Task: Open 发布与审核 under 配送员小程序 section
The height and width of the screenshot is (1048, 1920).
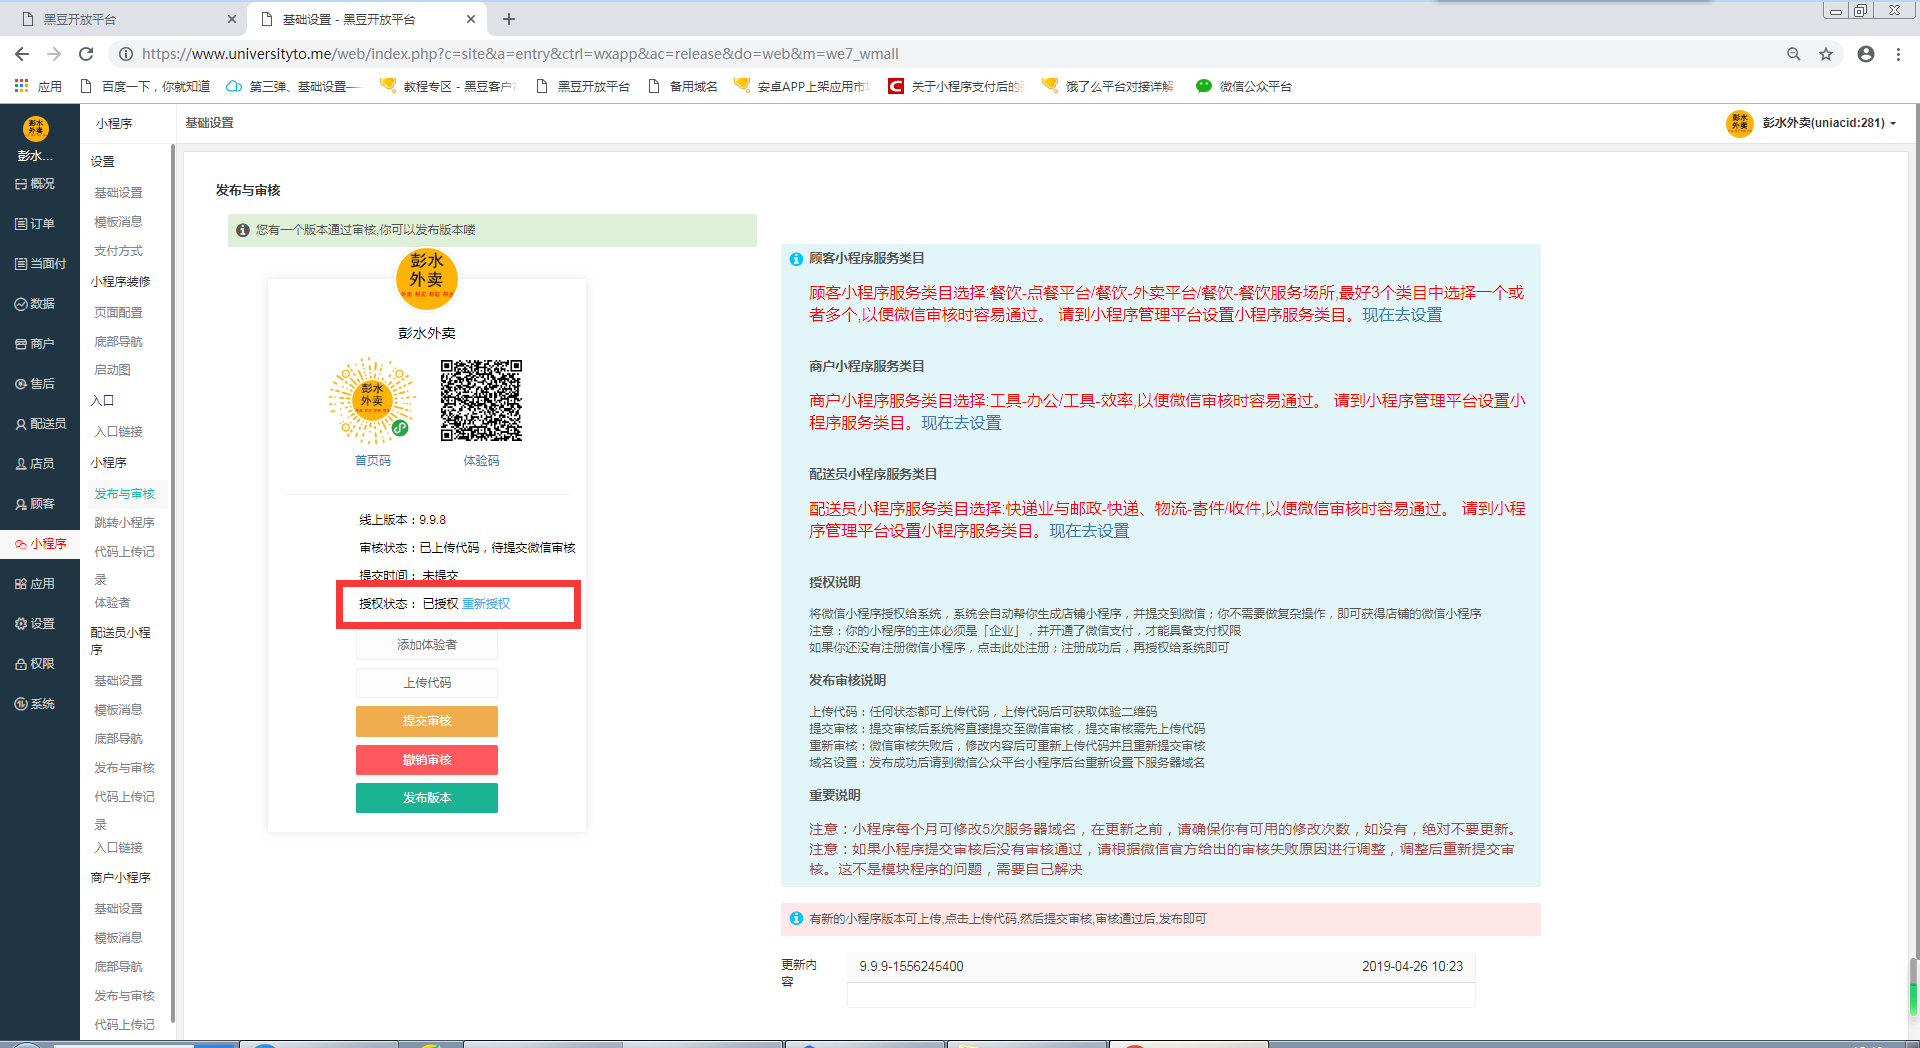Action: tap(124, 768)
